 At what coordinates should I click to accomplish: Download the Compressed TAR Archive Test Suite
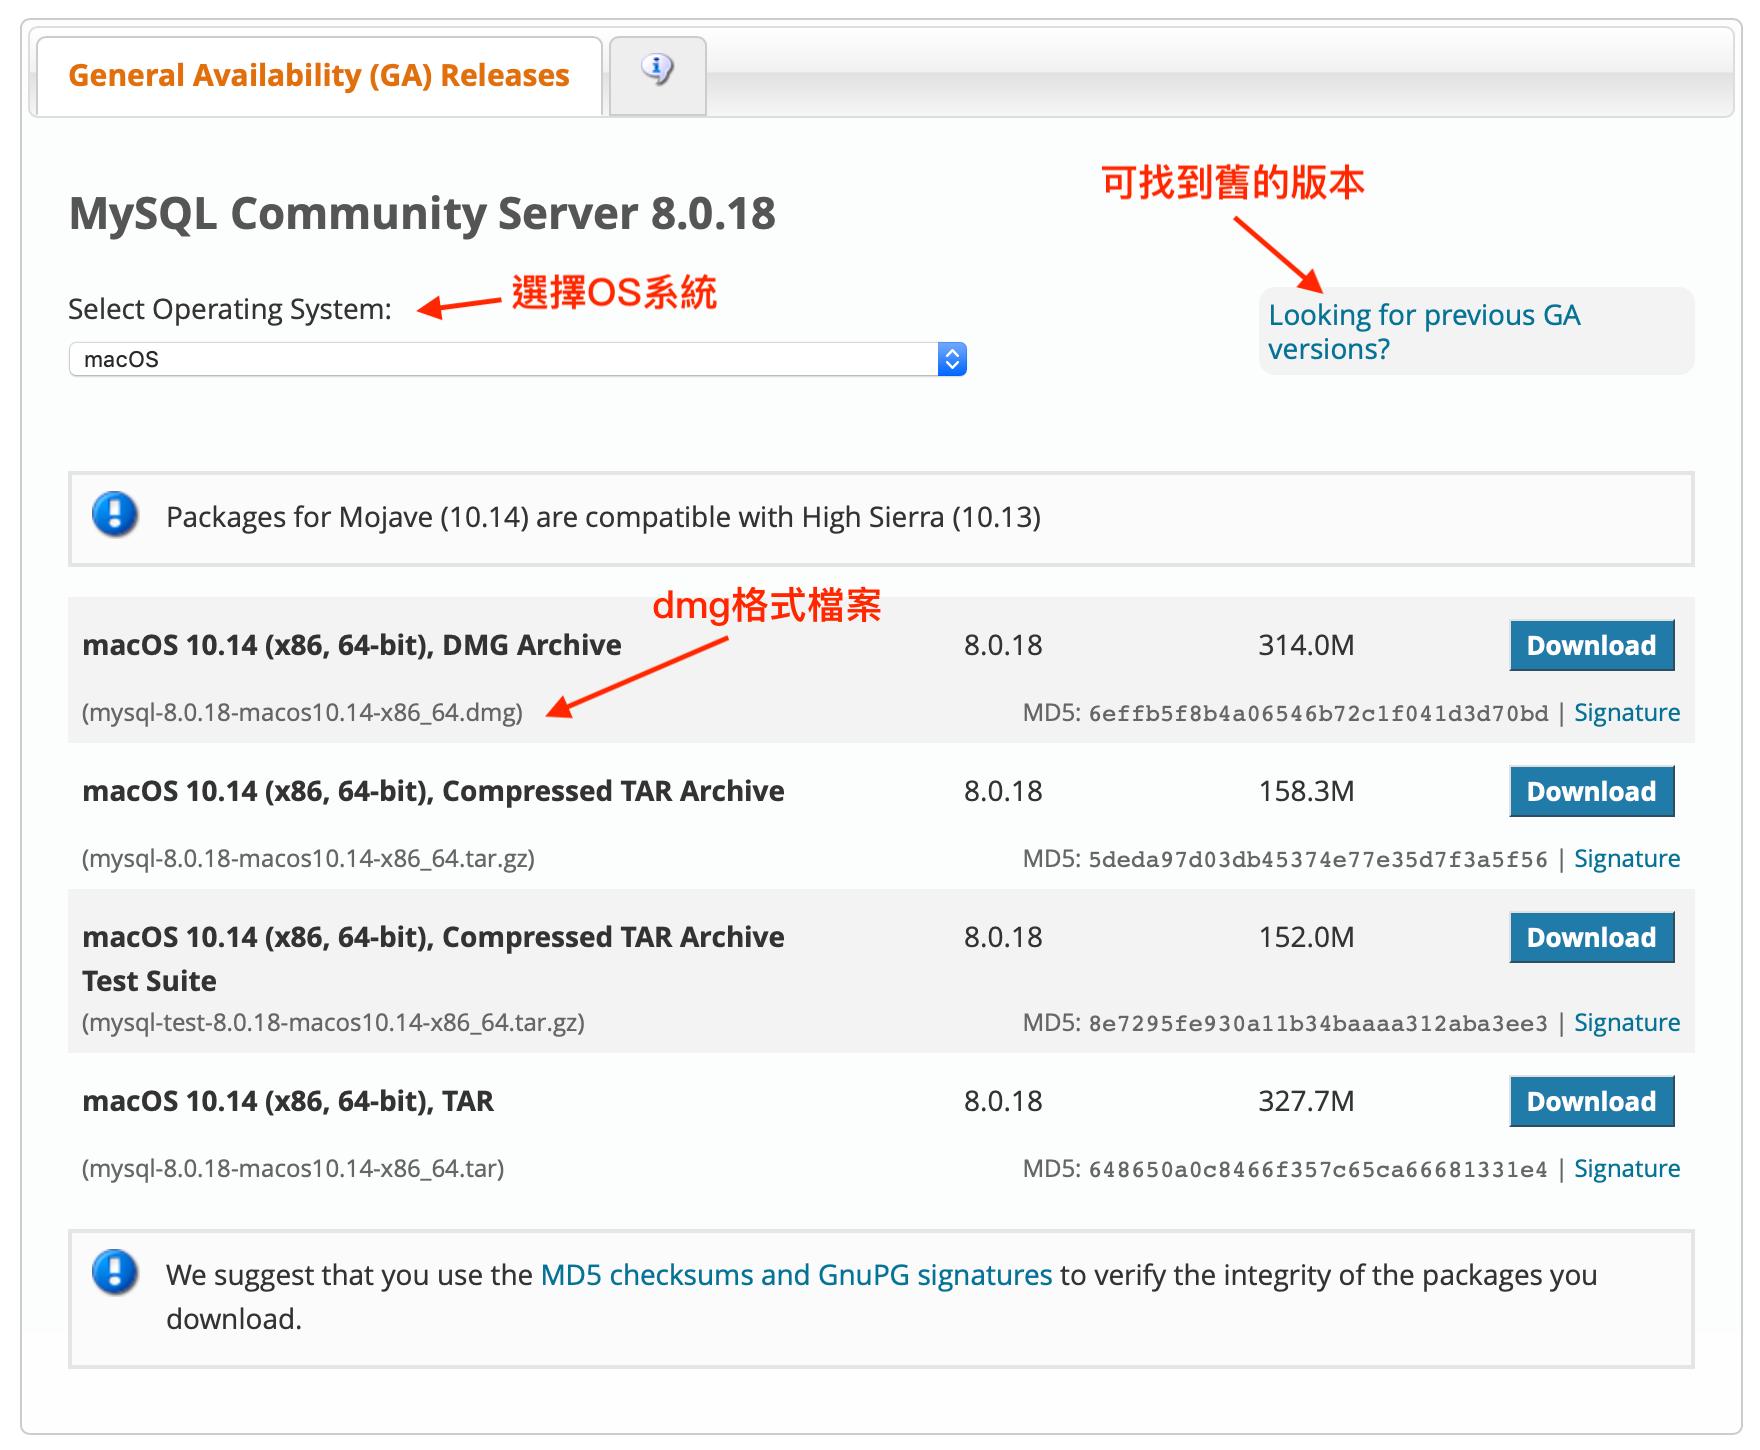pyautogui.click(x=1591, y=937)
